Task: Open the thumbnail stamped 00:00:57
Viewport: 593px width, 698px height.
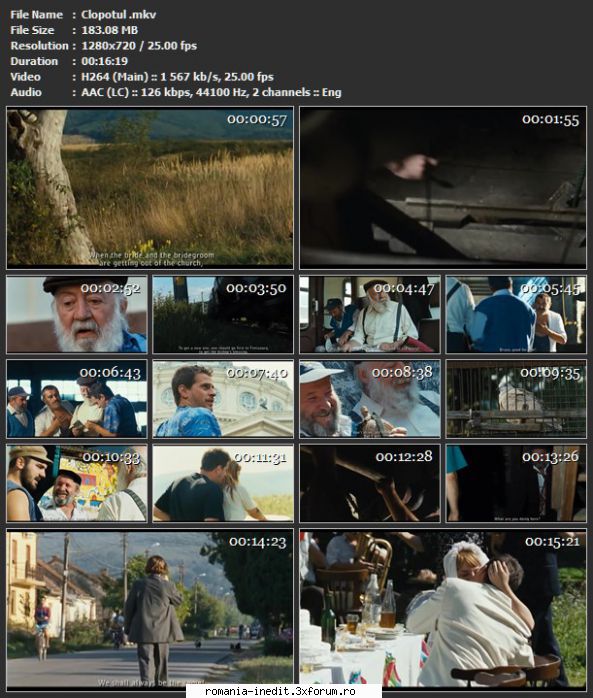Action: click(150, 187)
